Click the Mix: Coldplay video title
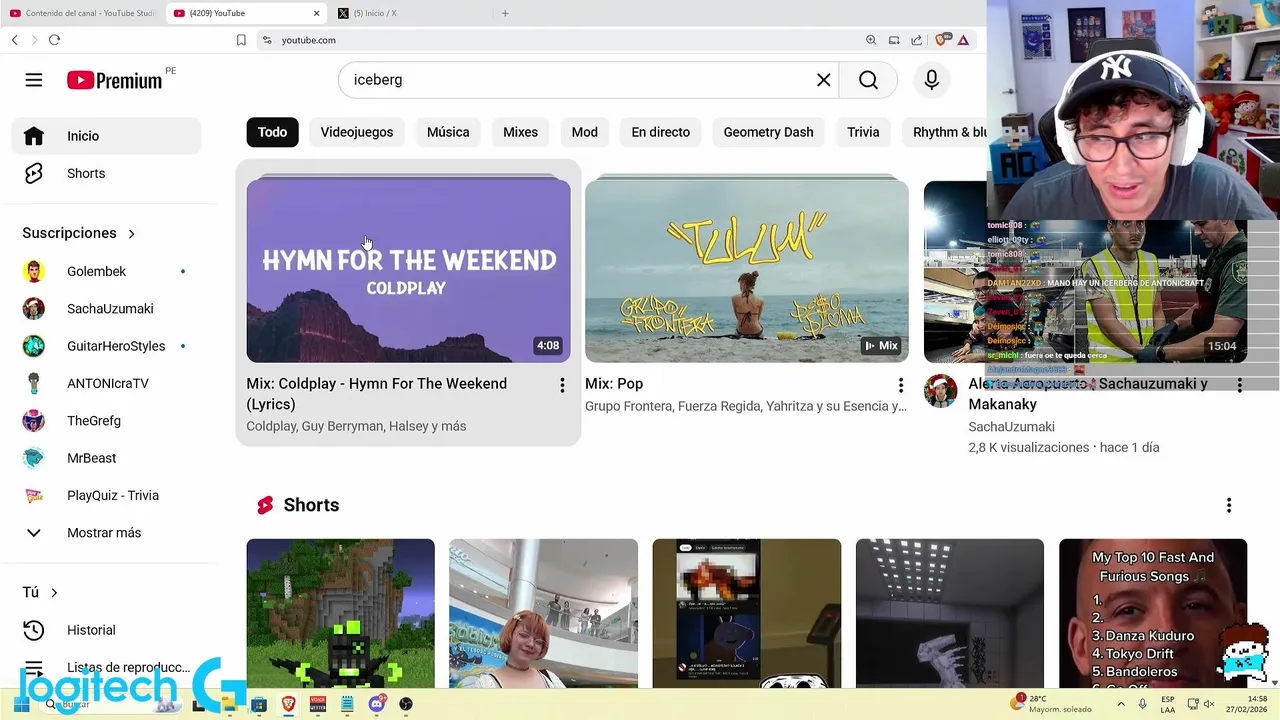Image resolution: width=1280 pixels, height=720 pixels. pos(377,394)
